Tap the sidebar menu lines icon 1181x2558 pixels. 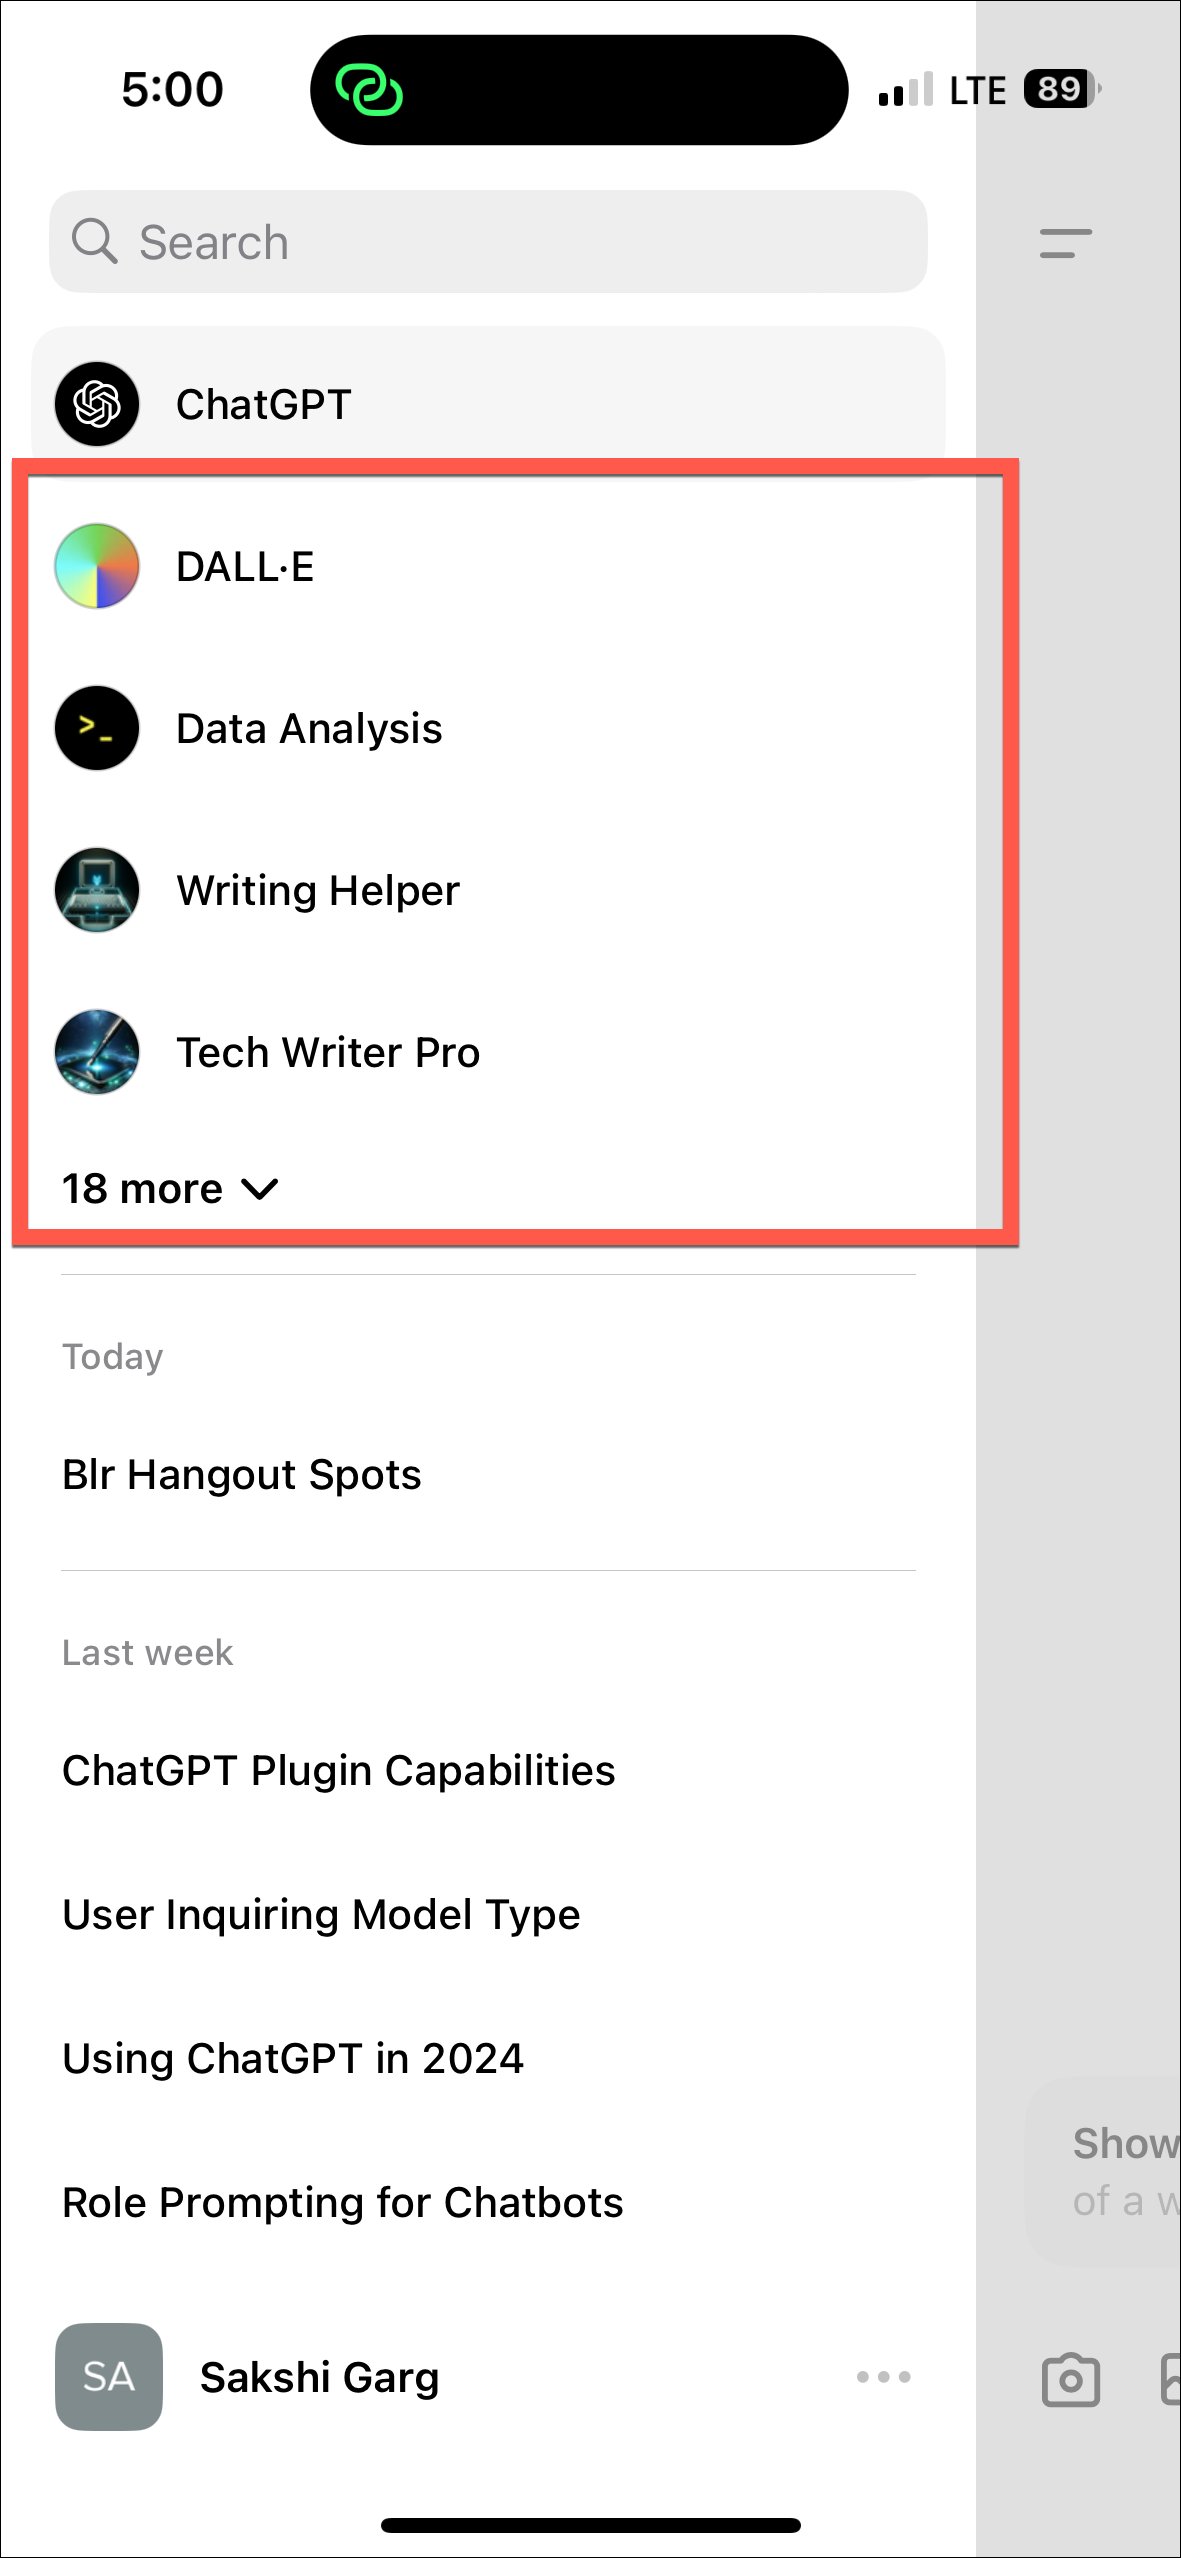1065,243
